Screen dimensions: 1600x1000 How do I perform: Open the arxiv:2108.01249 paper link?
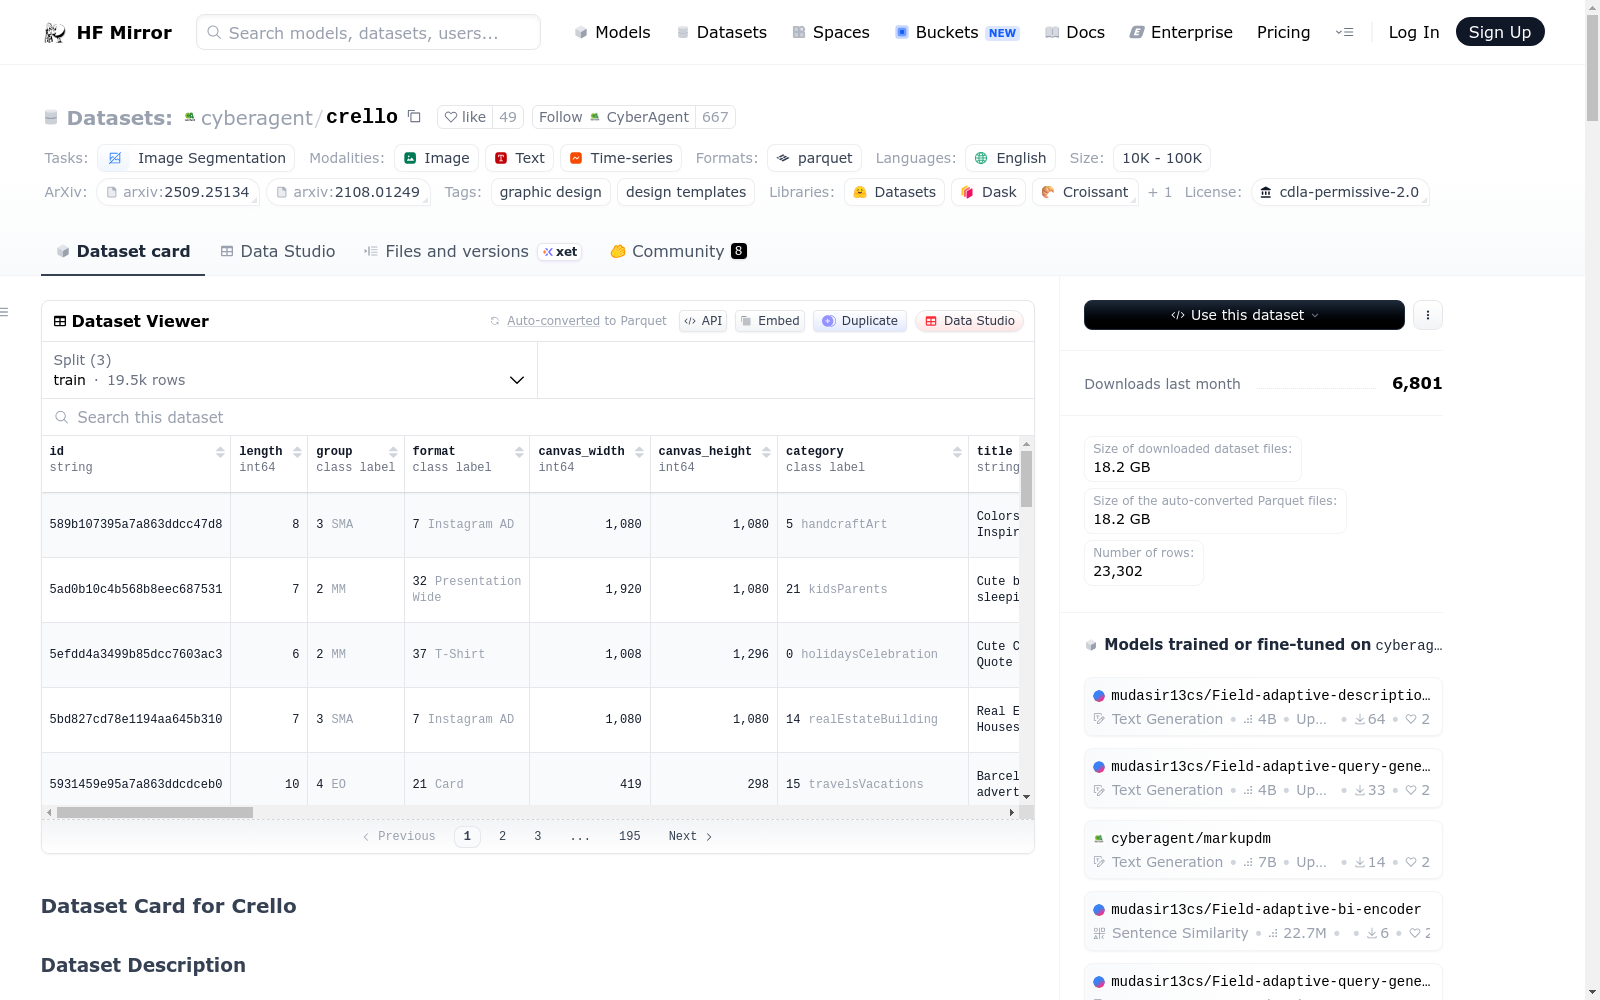click(349, 192)
